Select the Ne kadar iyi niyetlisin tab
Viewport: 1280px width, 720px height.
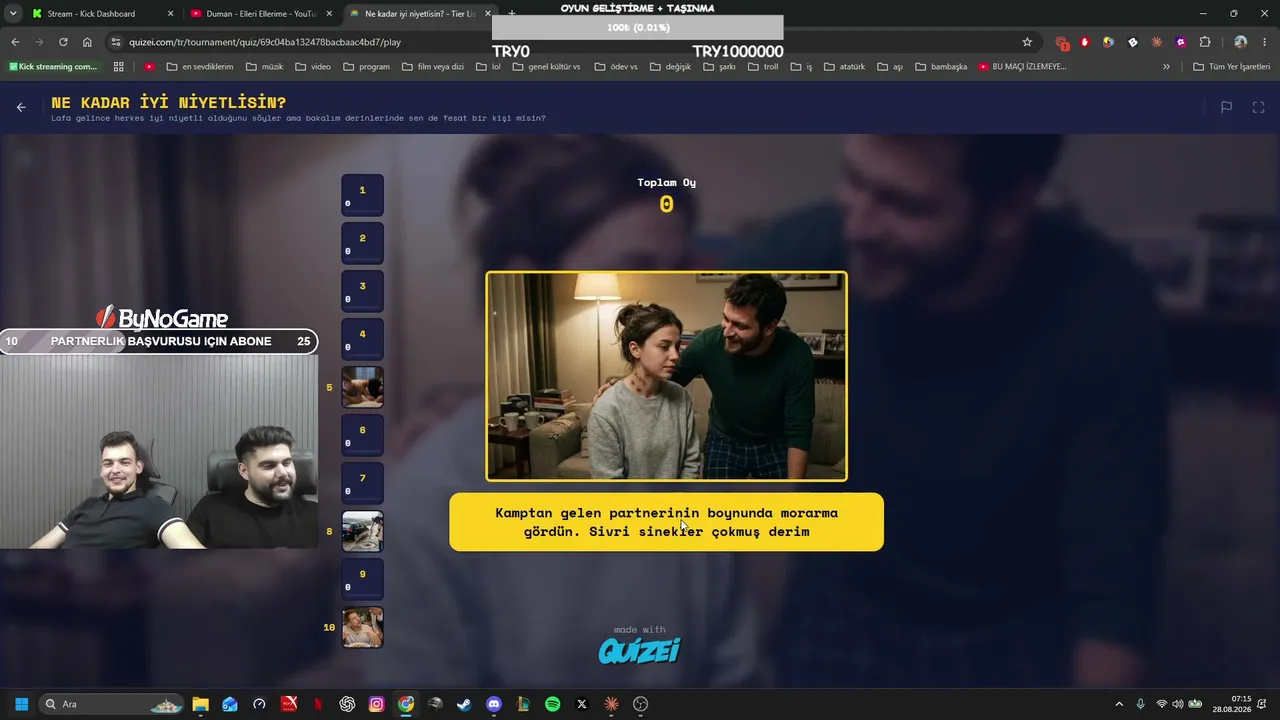[420, 14]
